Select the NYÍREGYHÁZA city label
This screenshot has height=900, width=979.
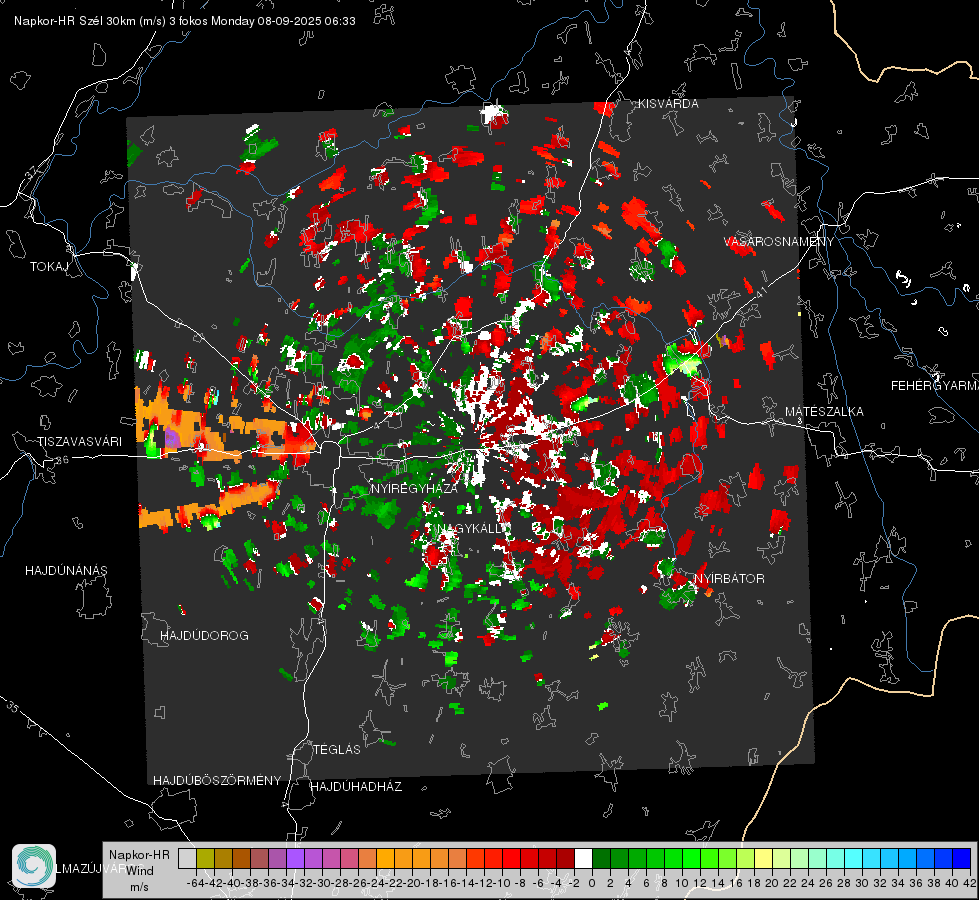pyautogui.click(x=414, y=488)
